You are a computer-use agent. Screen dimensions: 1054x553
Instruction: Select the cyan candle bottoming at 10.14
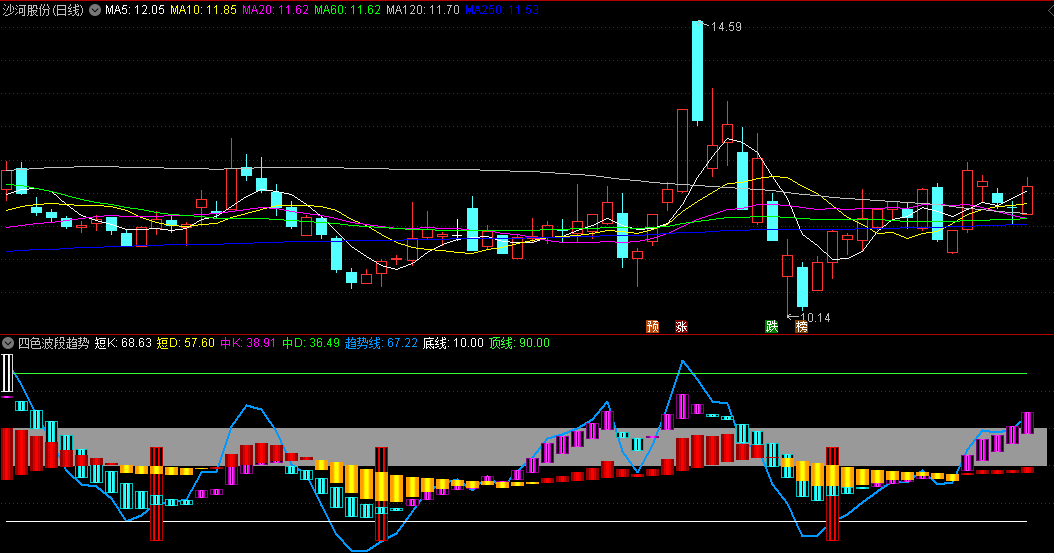coord(802,288)
